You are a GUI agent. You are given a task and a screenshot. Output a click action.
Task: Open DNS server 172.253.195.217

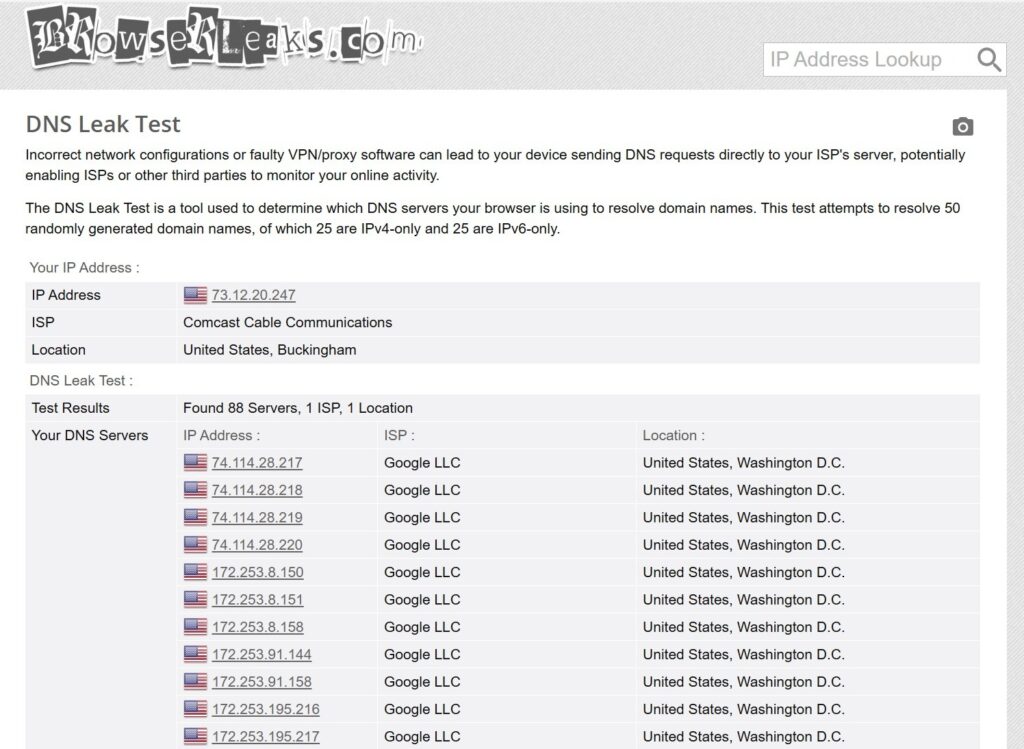click(x=265, y=737)
